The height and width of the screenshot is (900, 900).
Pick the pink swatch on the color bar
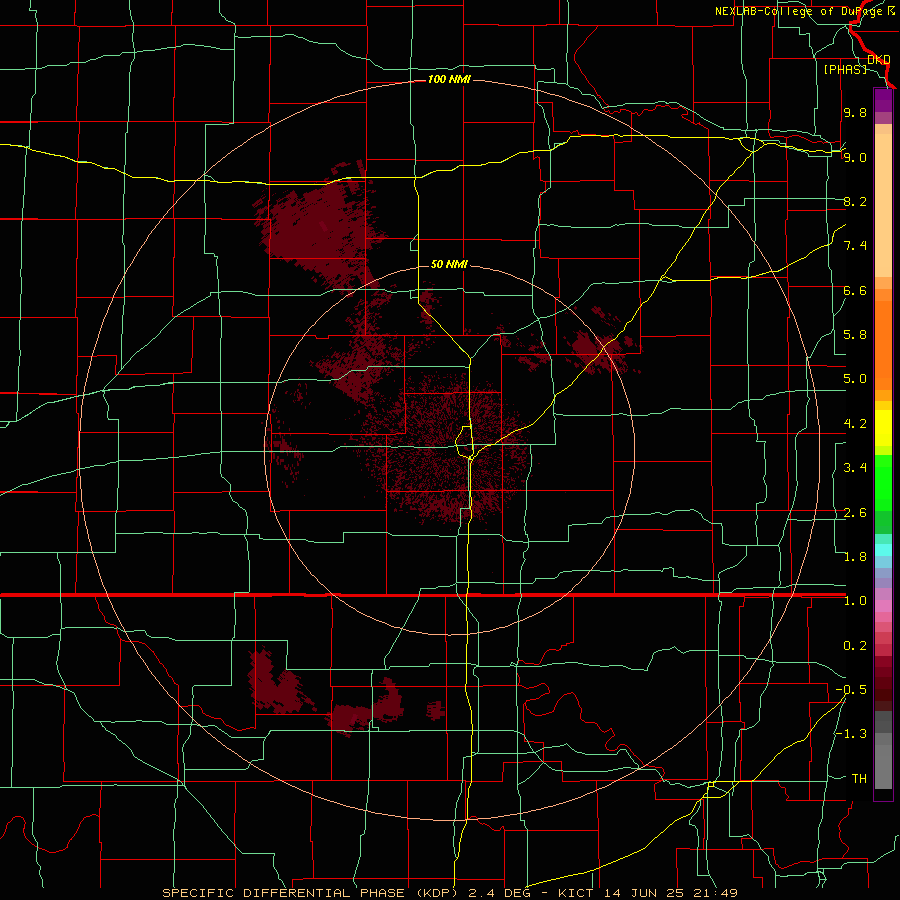[883, 606]
